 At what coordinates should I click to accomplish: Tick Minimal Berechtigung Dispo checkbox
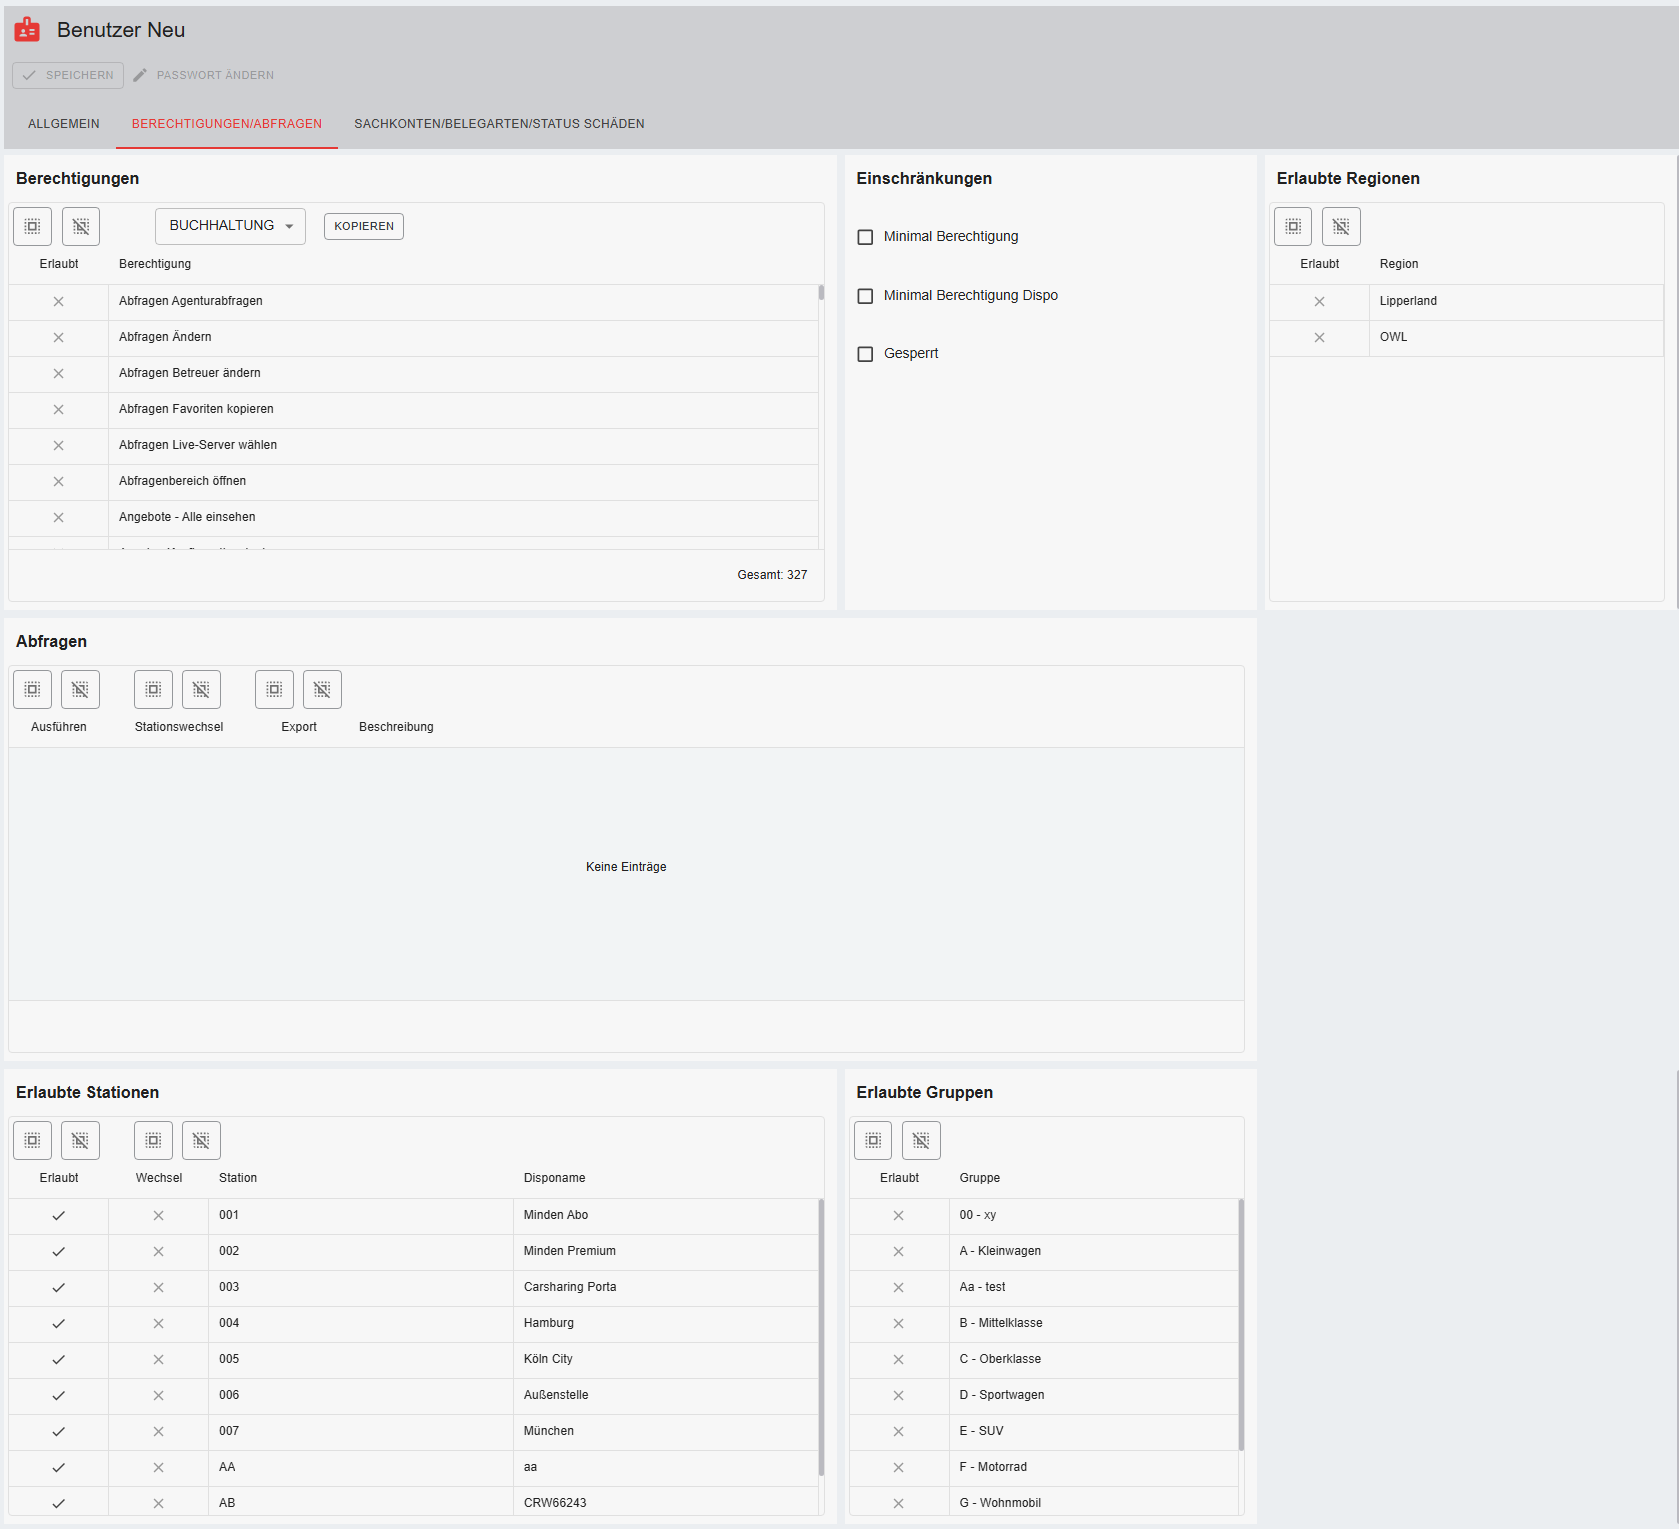pyautogui.click(x=866, y=296)
